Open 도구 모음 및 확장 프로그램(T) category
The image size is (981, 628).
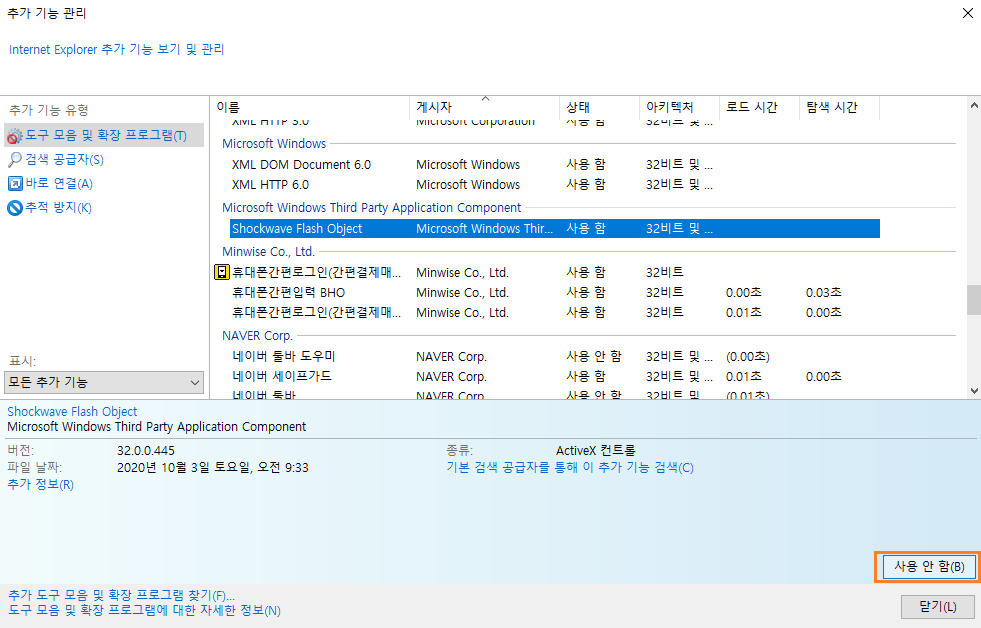click(106, 135)
